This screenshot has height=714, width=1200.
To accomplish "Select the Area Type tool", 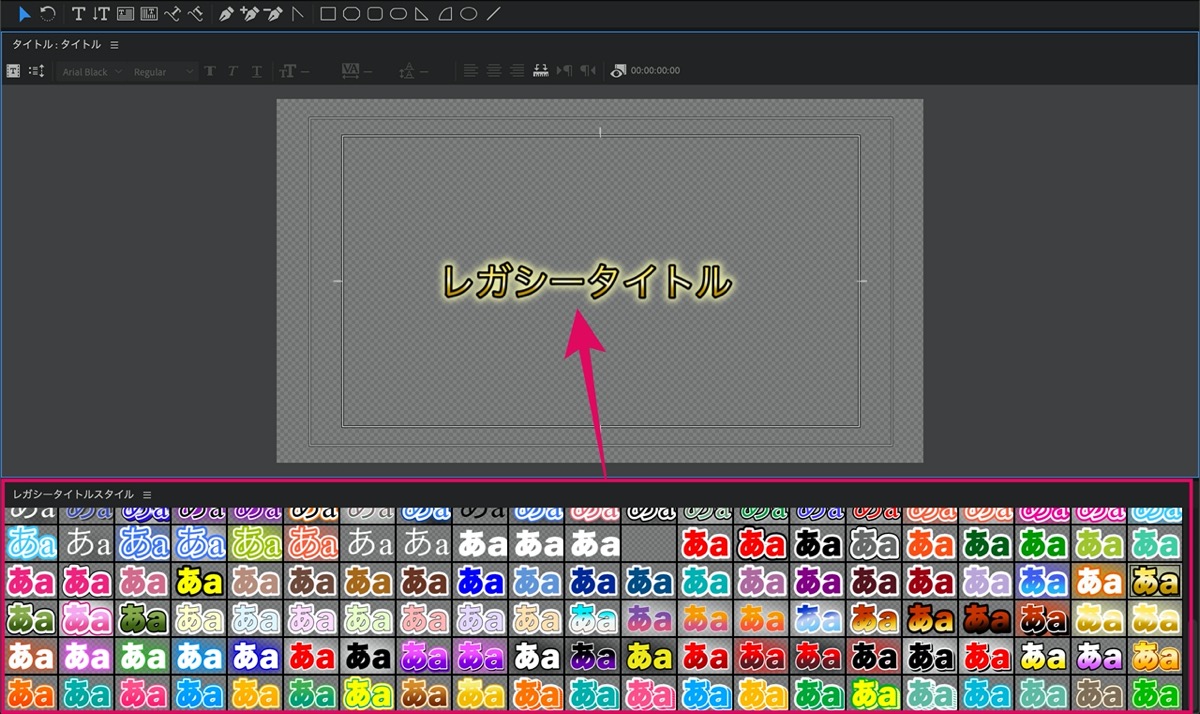I will (x=125, y=14).
